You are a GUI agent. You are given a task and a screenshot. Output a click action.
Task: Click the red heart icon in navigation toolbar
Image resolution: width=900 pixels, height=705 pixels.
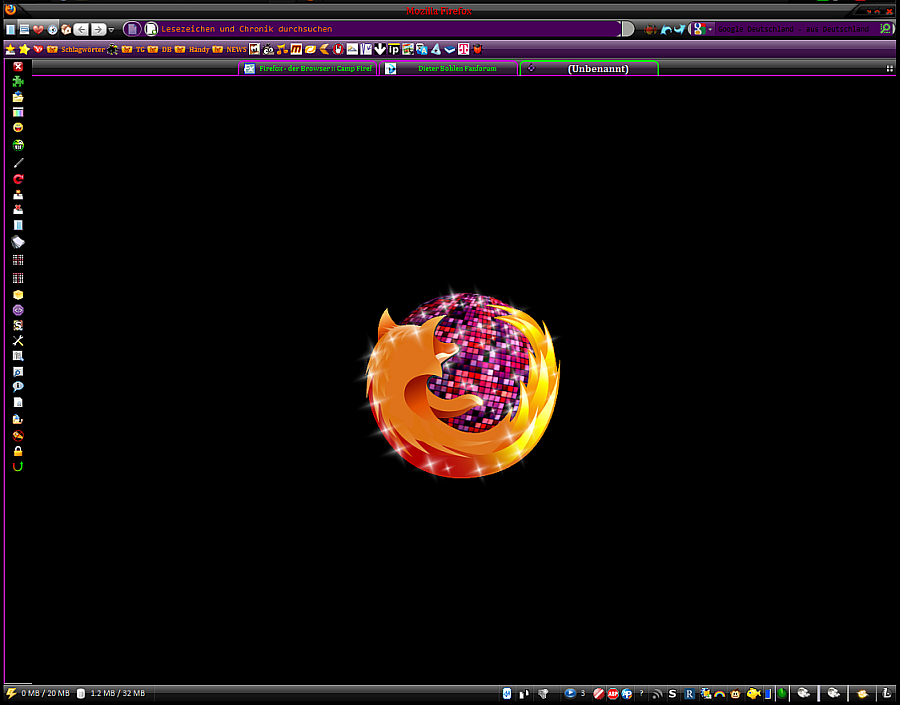[x=38, y=29]
